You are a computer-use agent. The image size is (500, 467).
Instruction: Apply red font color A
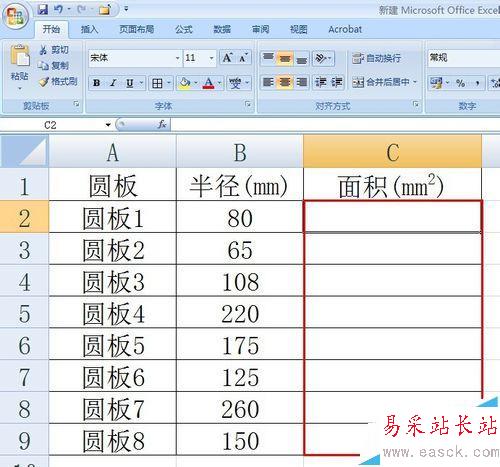(x=209, y=83)
